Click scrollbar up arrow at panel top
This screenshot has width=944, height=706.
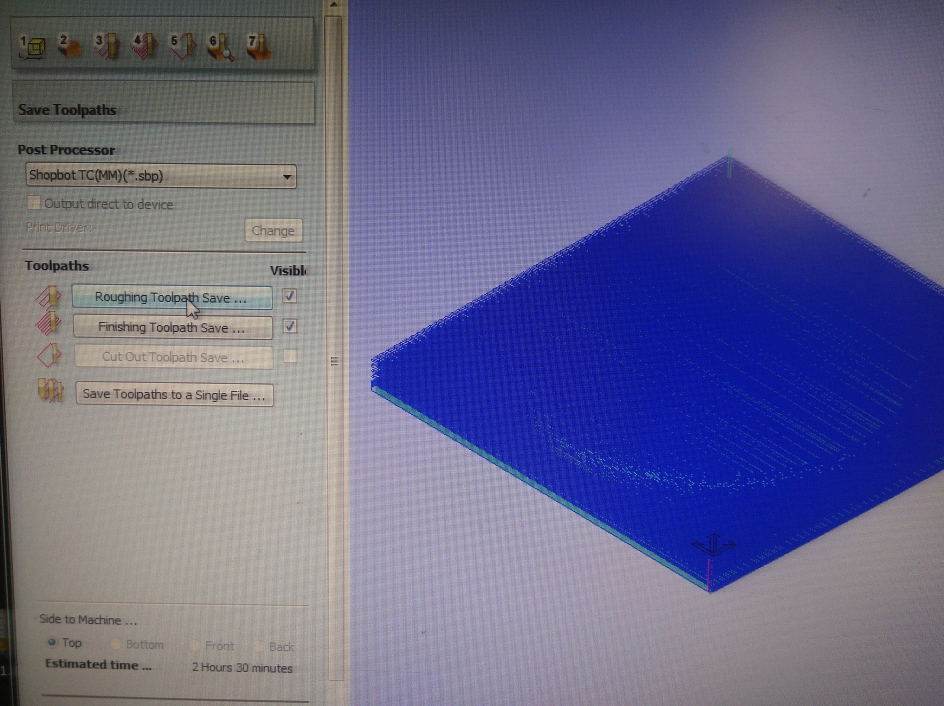(x=334, y=6)
